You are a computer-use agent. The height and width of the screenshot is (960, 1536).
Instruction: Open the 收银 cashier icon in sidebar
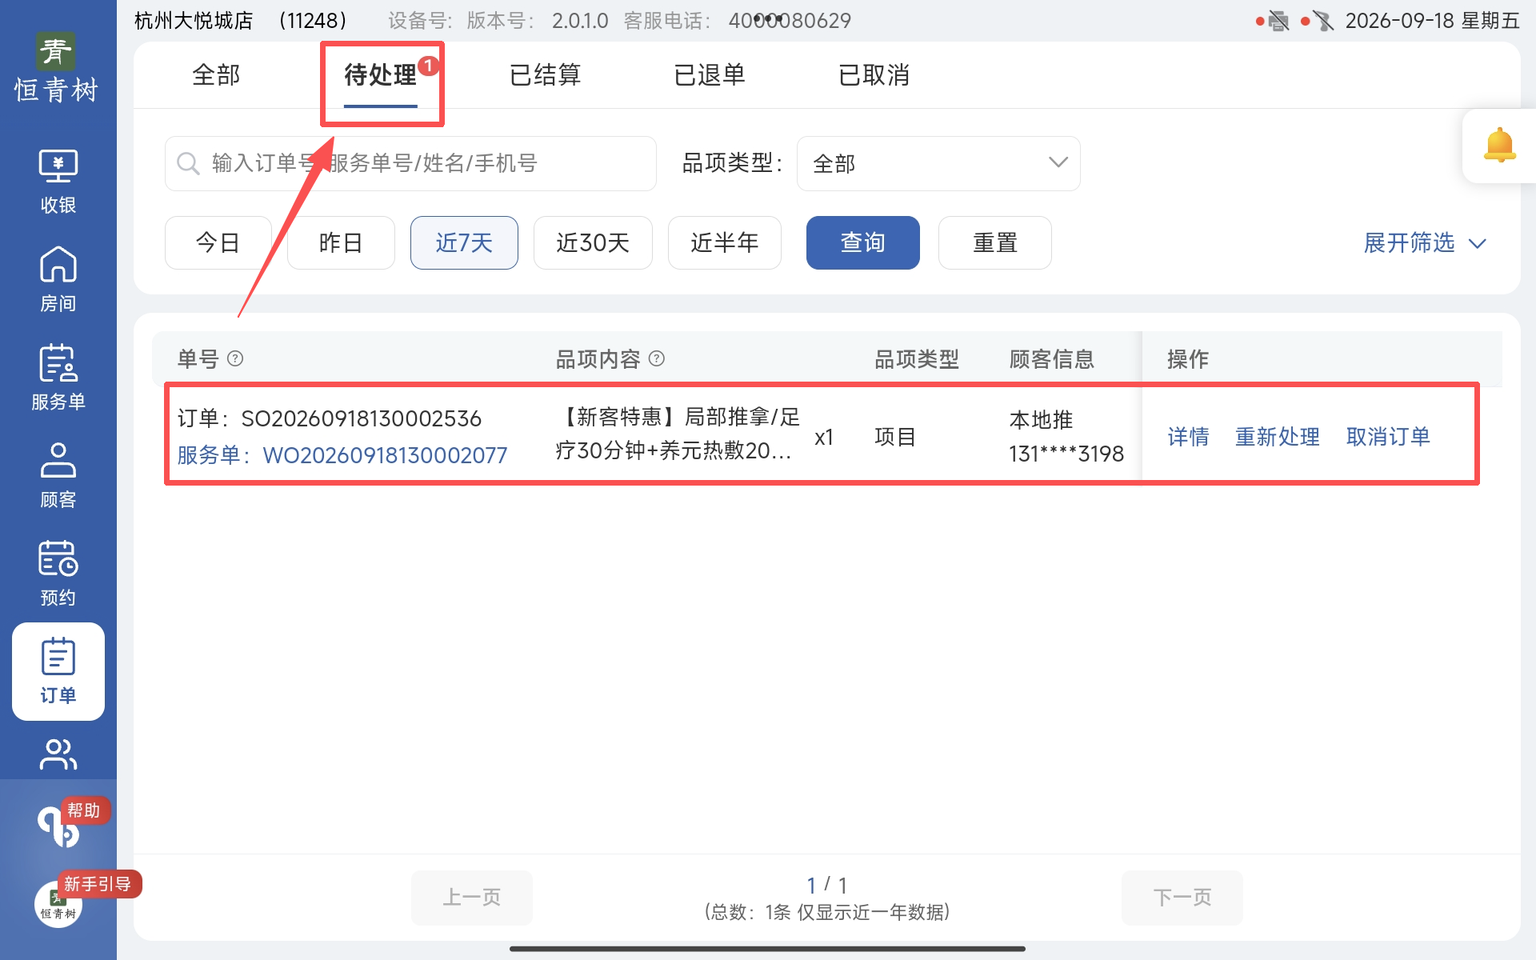tap(58, 181)
